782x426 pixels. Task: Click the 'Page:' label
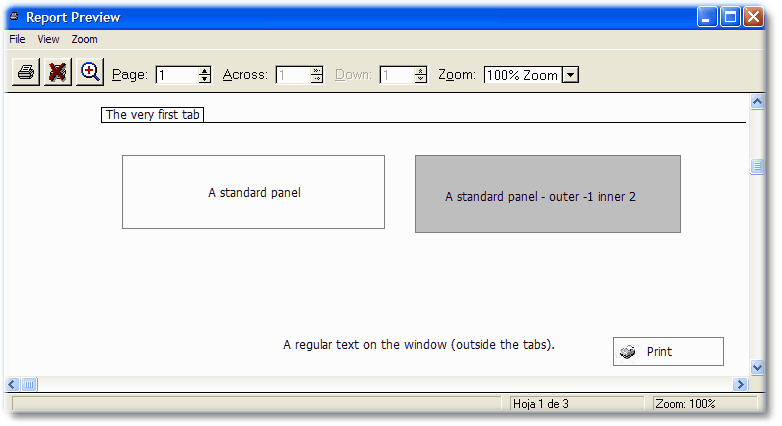pyautogui.click(x=130, y=75)
